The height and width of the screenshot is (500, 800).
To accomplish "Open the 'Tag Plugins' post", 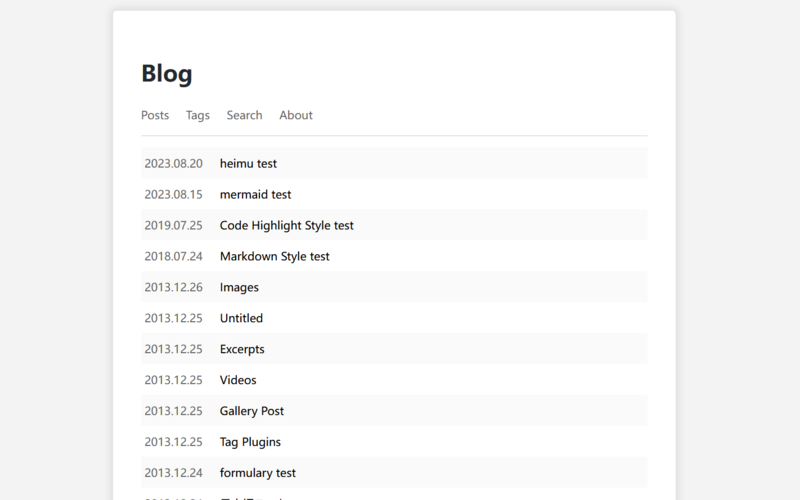I will pos(250,442).
